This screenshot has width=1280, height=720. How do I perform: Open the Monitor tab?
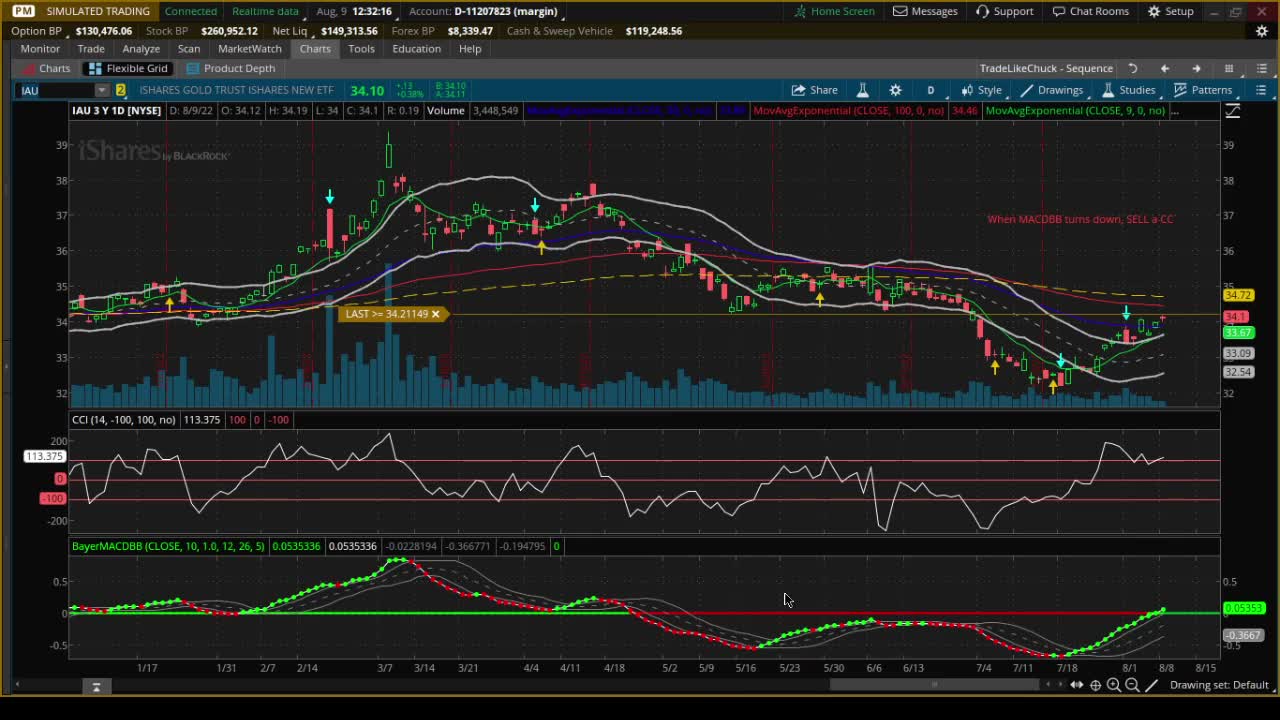coord(40,48)
